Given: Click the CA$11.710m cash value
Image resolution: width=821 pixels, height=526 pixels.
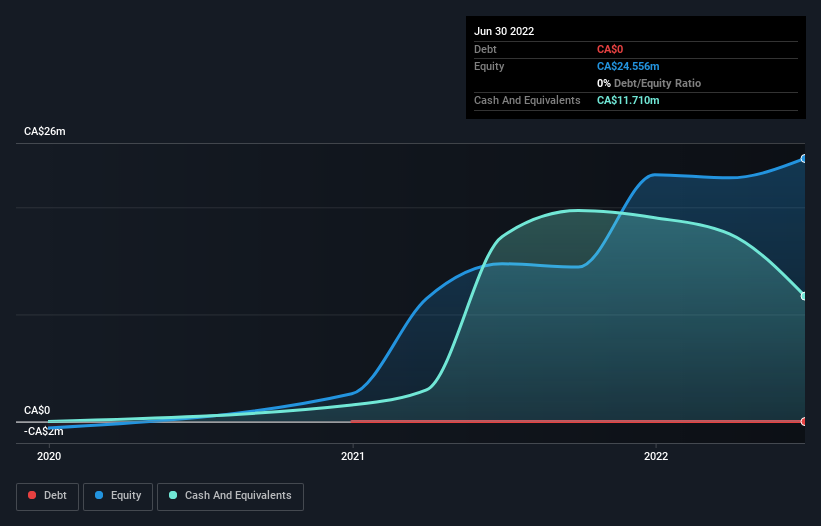Looking at the screenshot, I should [628, 100].
